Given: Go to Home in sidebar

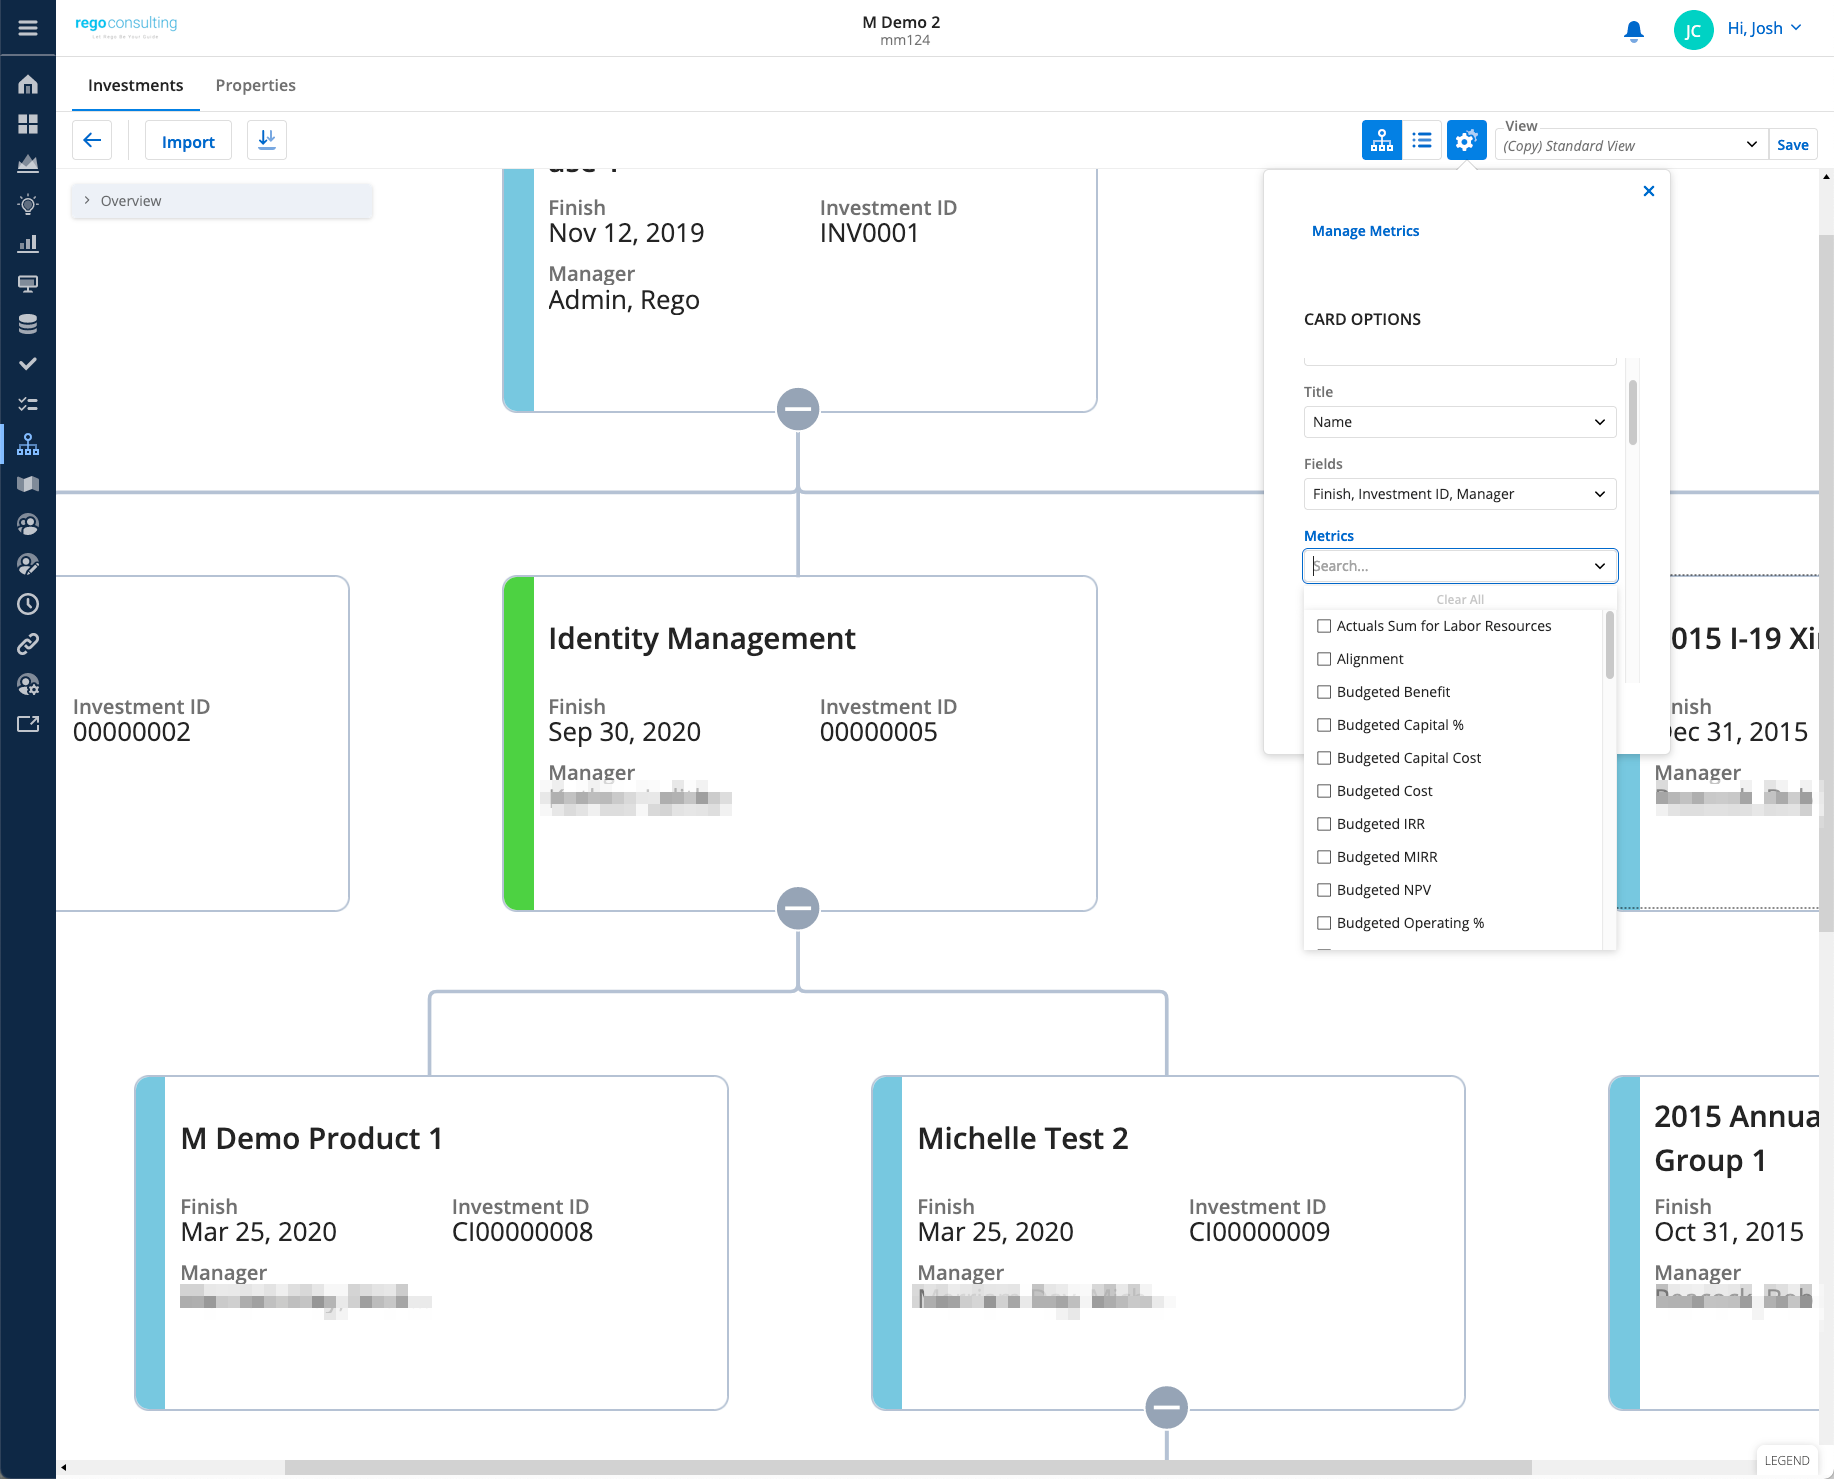Looking at the screenshot, I should pyautogui.click(x=28, y=84).
